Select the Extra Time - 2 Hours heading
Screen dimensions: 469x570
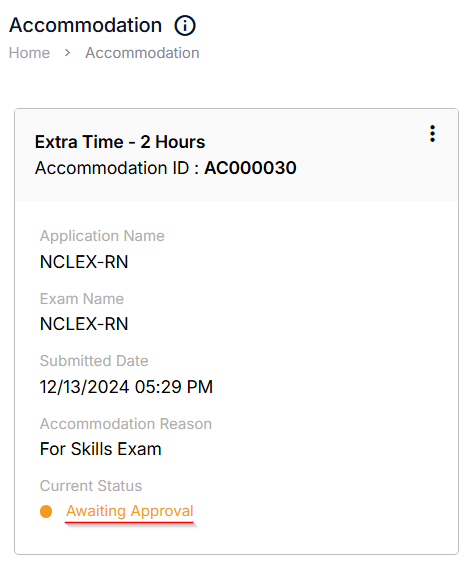click(x=120, y=142)
